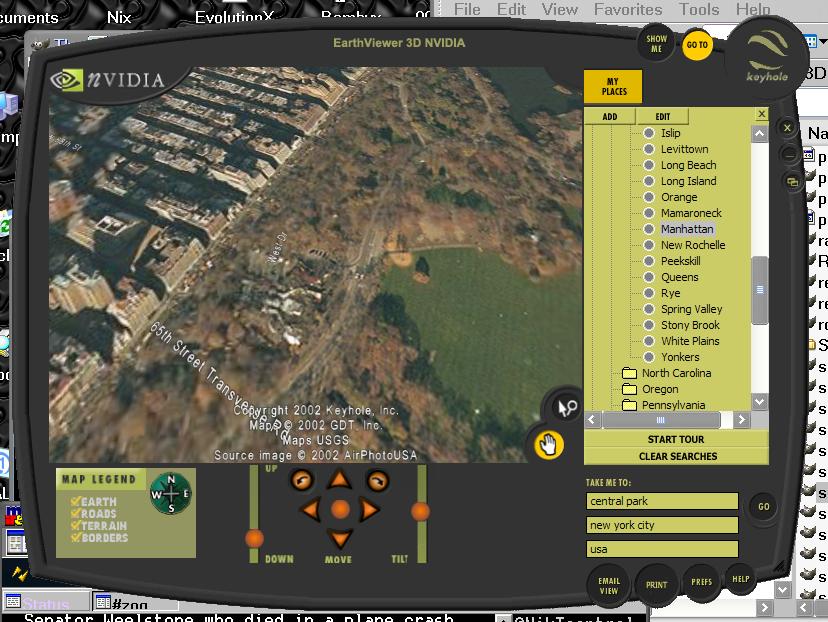Image resolution: width=828 pixels, height=622 pixels.
Task: Click the center orange move button
Action: tap(340, 510)
